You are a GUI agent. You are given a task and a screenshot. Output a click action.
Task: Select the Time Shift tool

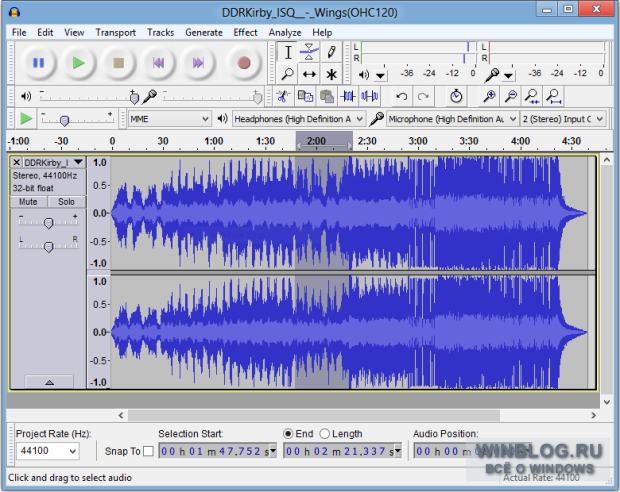point(309,74)
